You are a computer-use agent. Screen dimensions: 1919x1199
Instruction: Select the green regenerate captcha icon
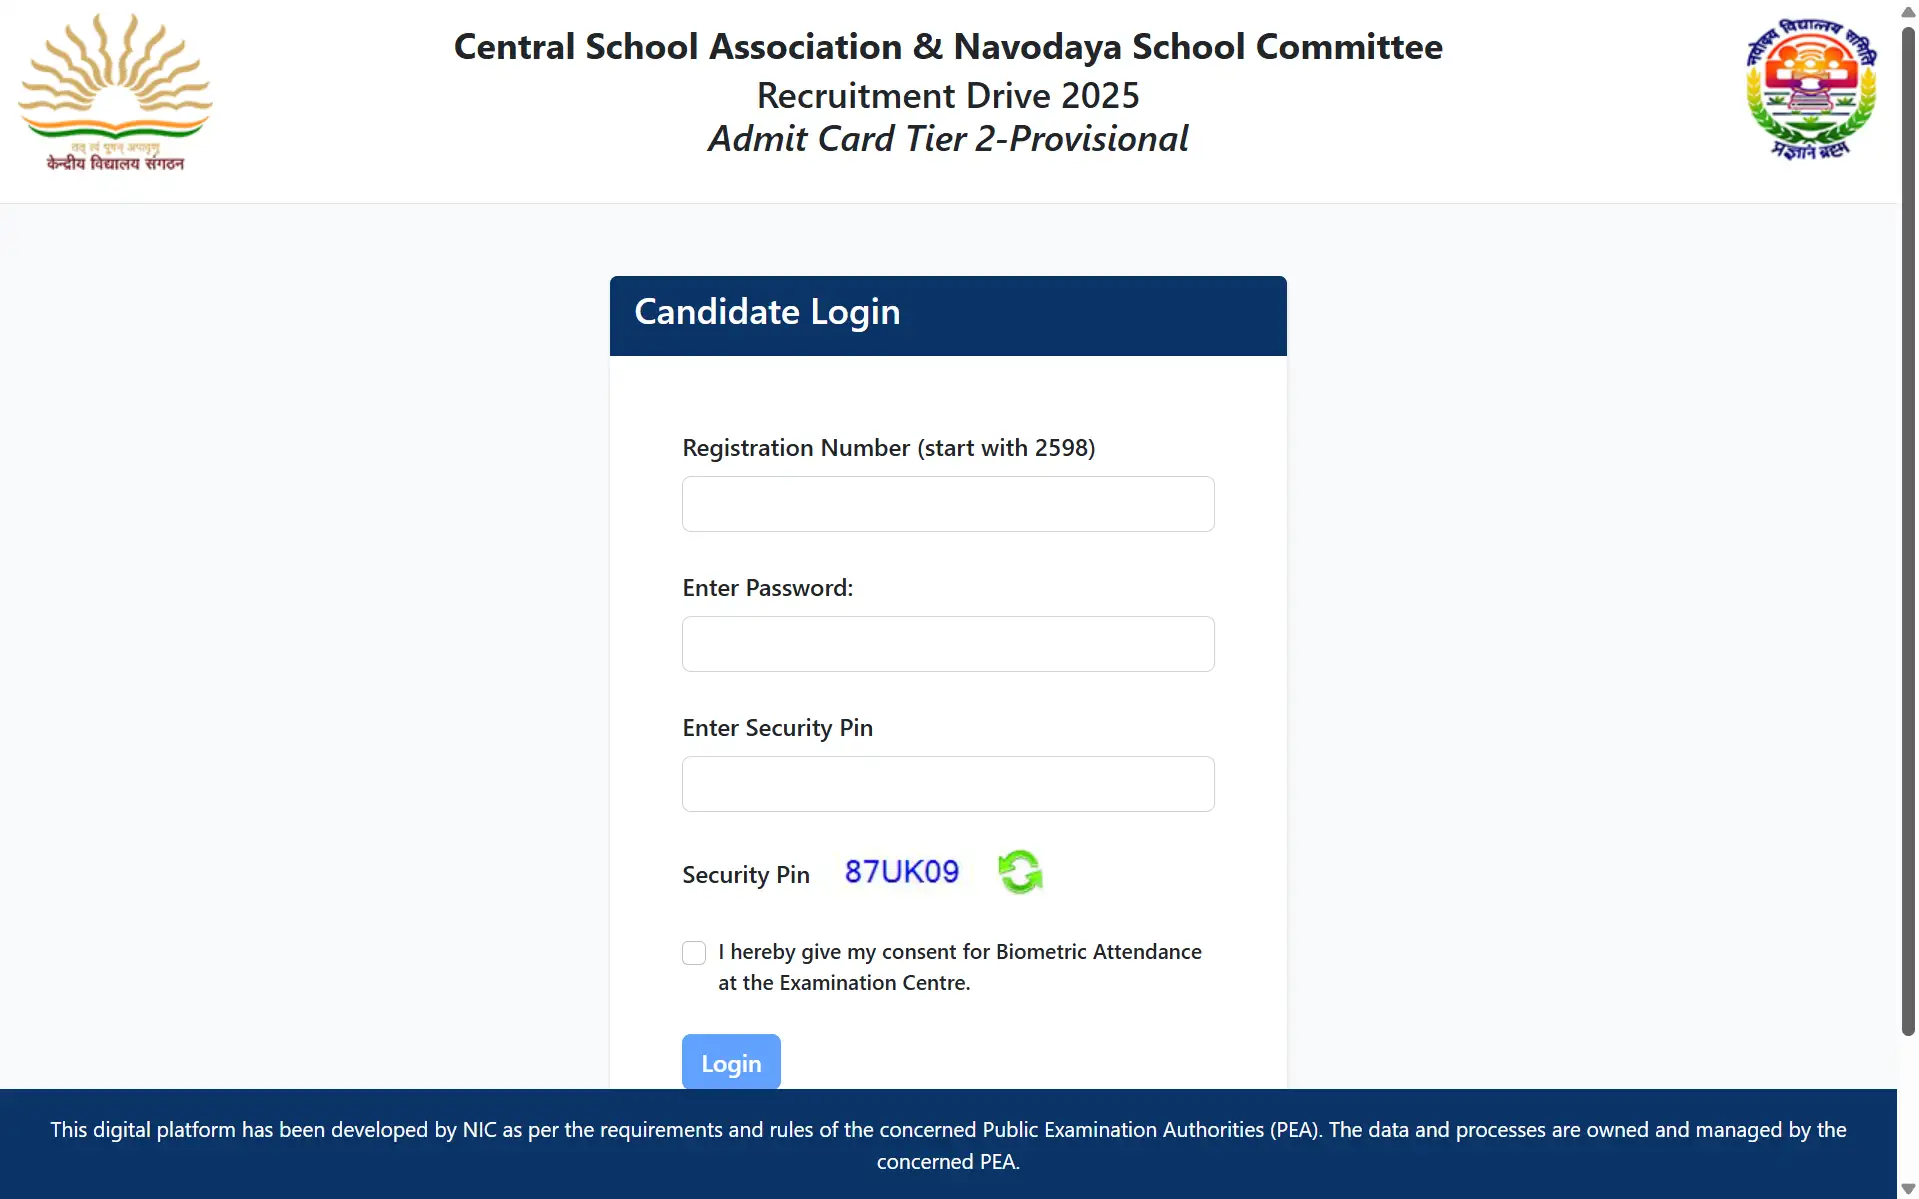pyautogui.click(x=1021, y=871)
